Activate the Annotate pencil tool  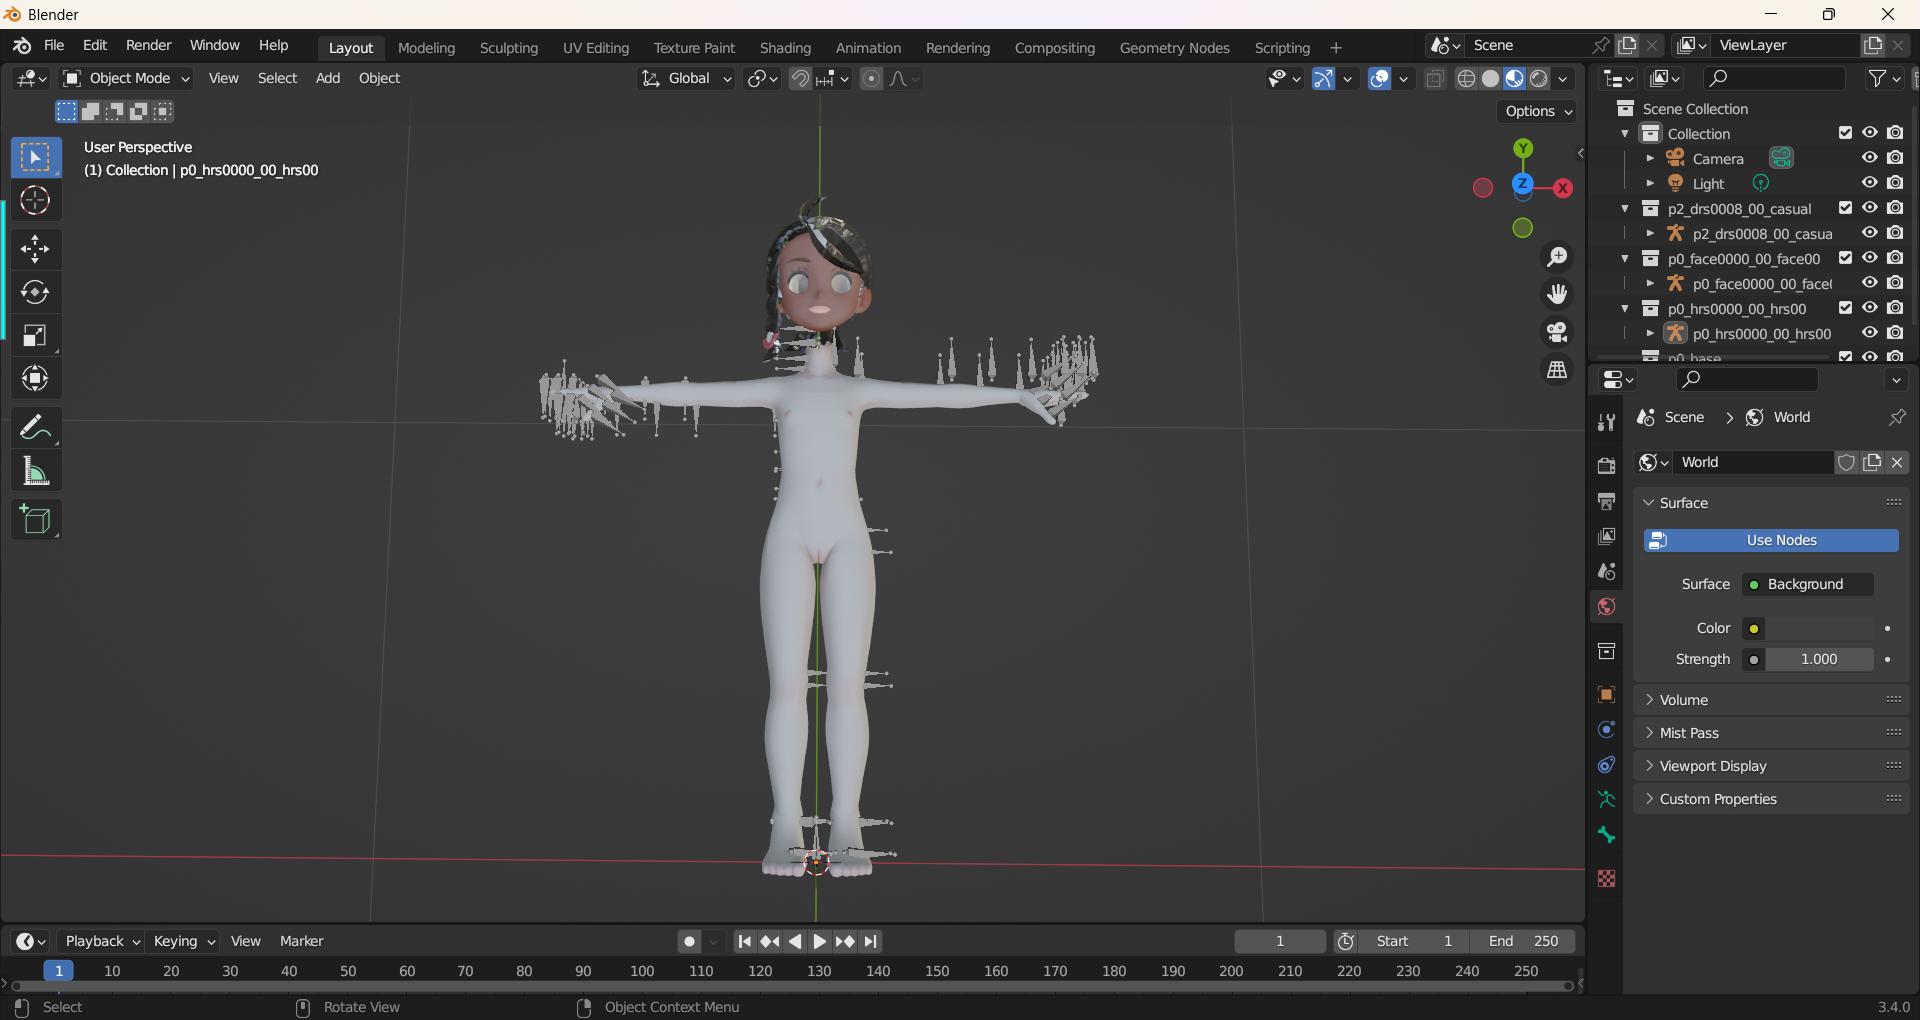coord(35,428)
